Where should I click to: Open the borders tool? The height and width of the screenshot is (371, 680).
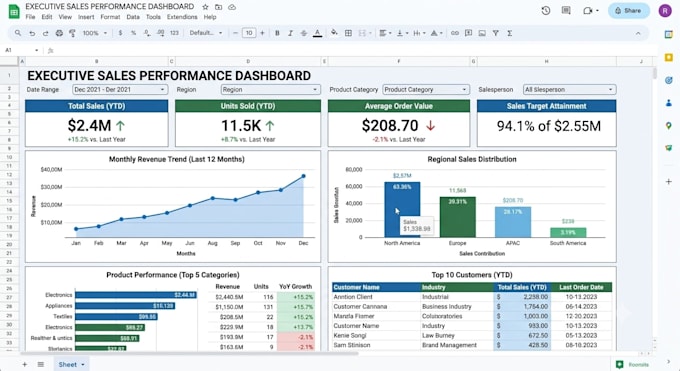pyautogui.click(x=348, y=33)
